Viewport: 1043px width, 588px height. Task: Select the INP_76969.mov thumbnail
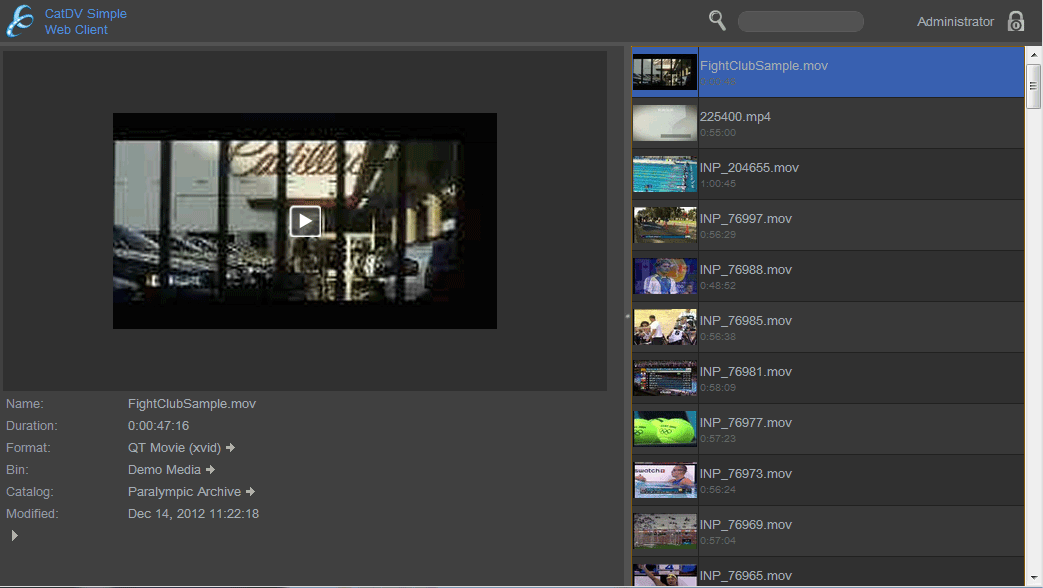(x=665, y=531)
